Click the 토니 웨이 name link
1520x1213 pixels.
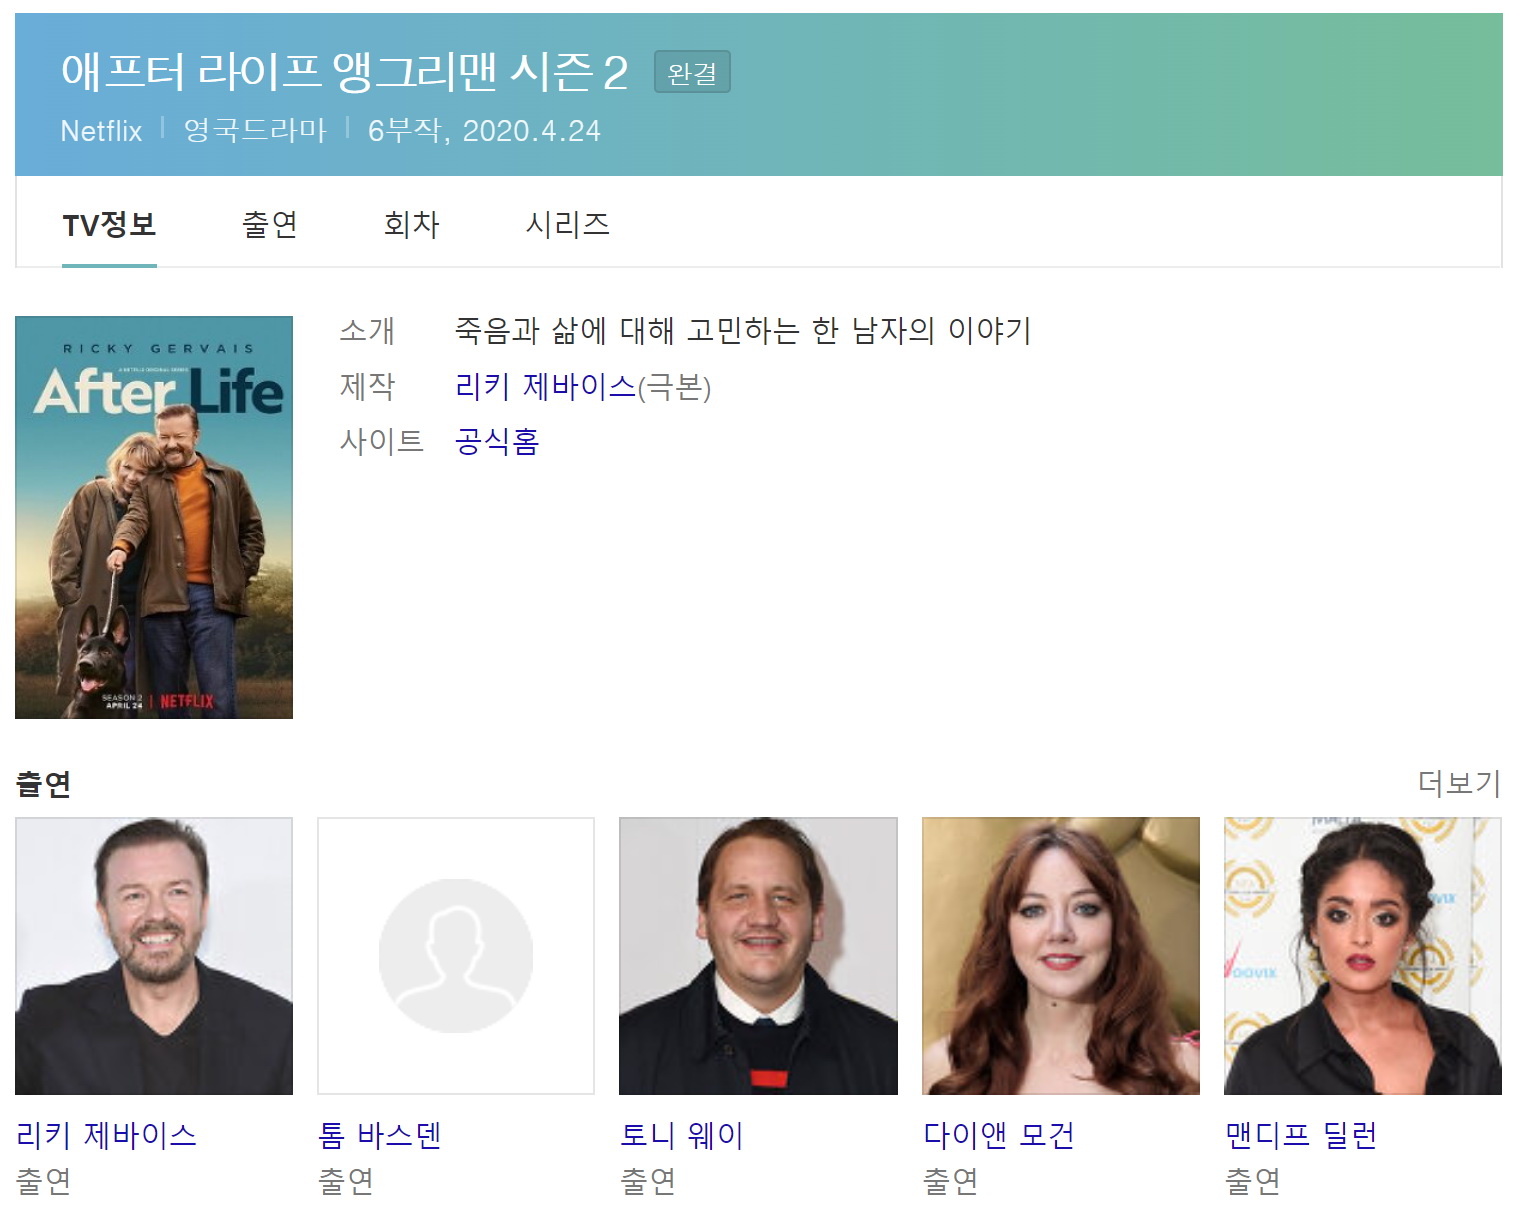point(682,1135)
